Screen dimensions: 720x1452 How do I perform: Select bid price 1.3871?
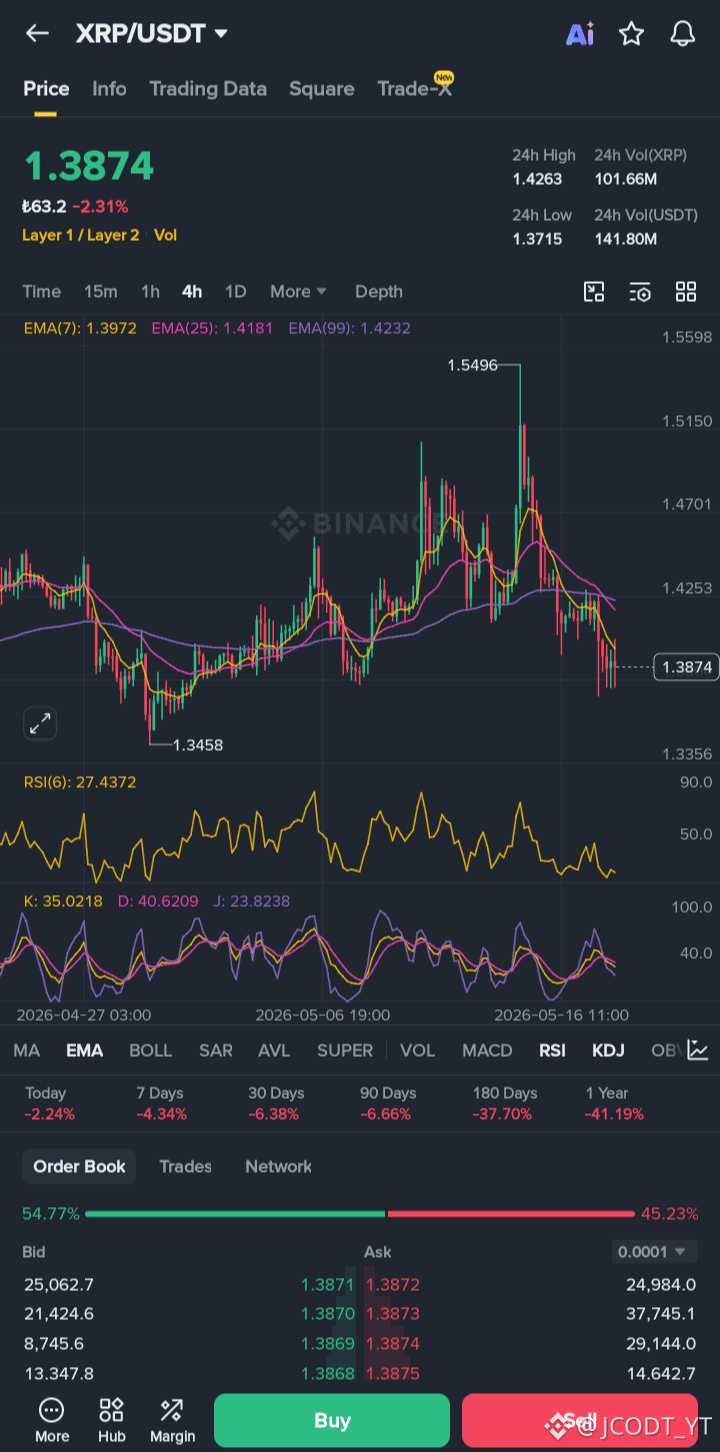pyautogui.click(x=328, y=1284)
